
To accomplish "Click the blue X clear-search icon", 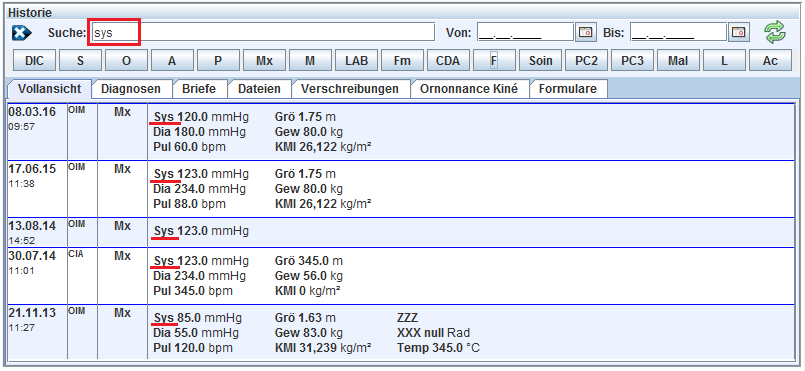I will tap(22, 33).
